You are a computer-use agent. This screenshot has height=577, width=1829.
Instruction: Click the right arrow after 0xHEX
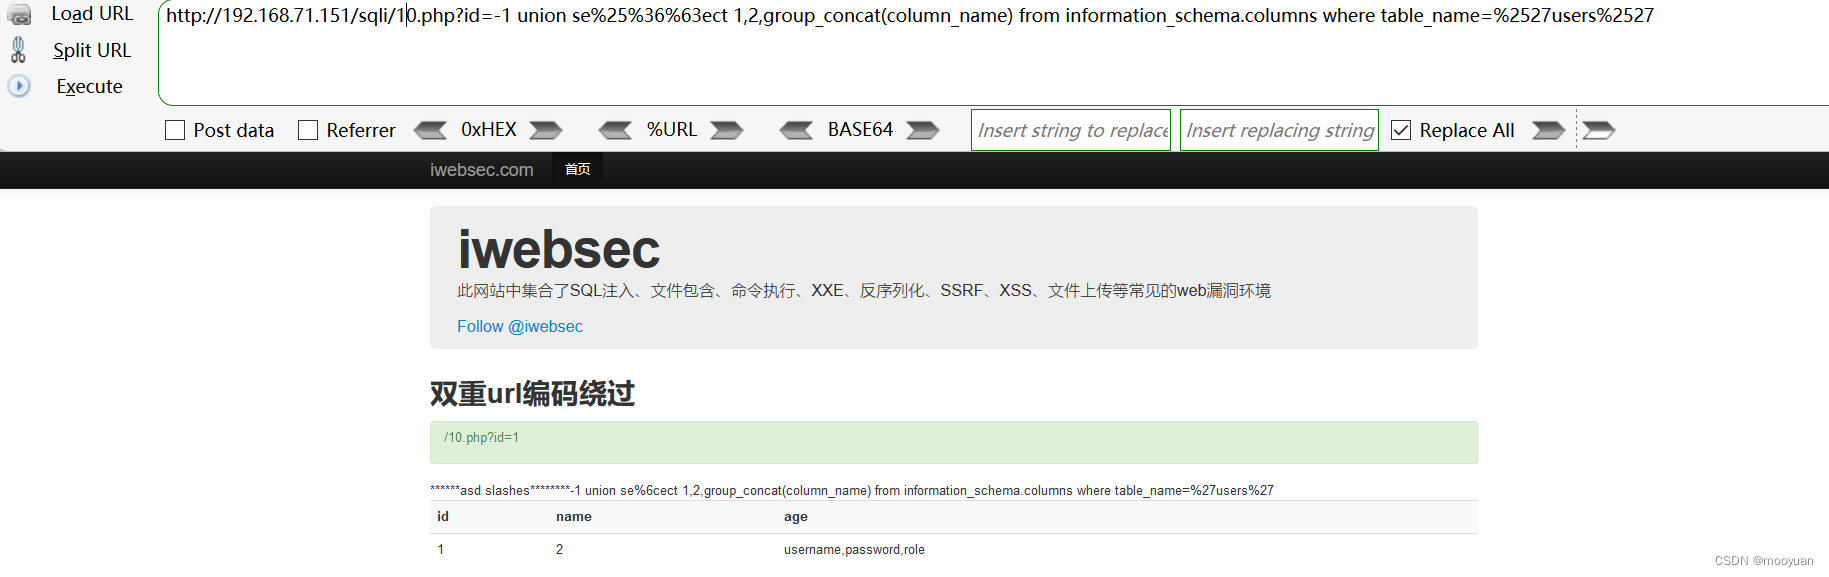click(546, 130)
